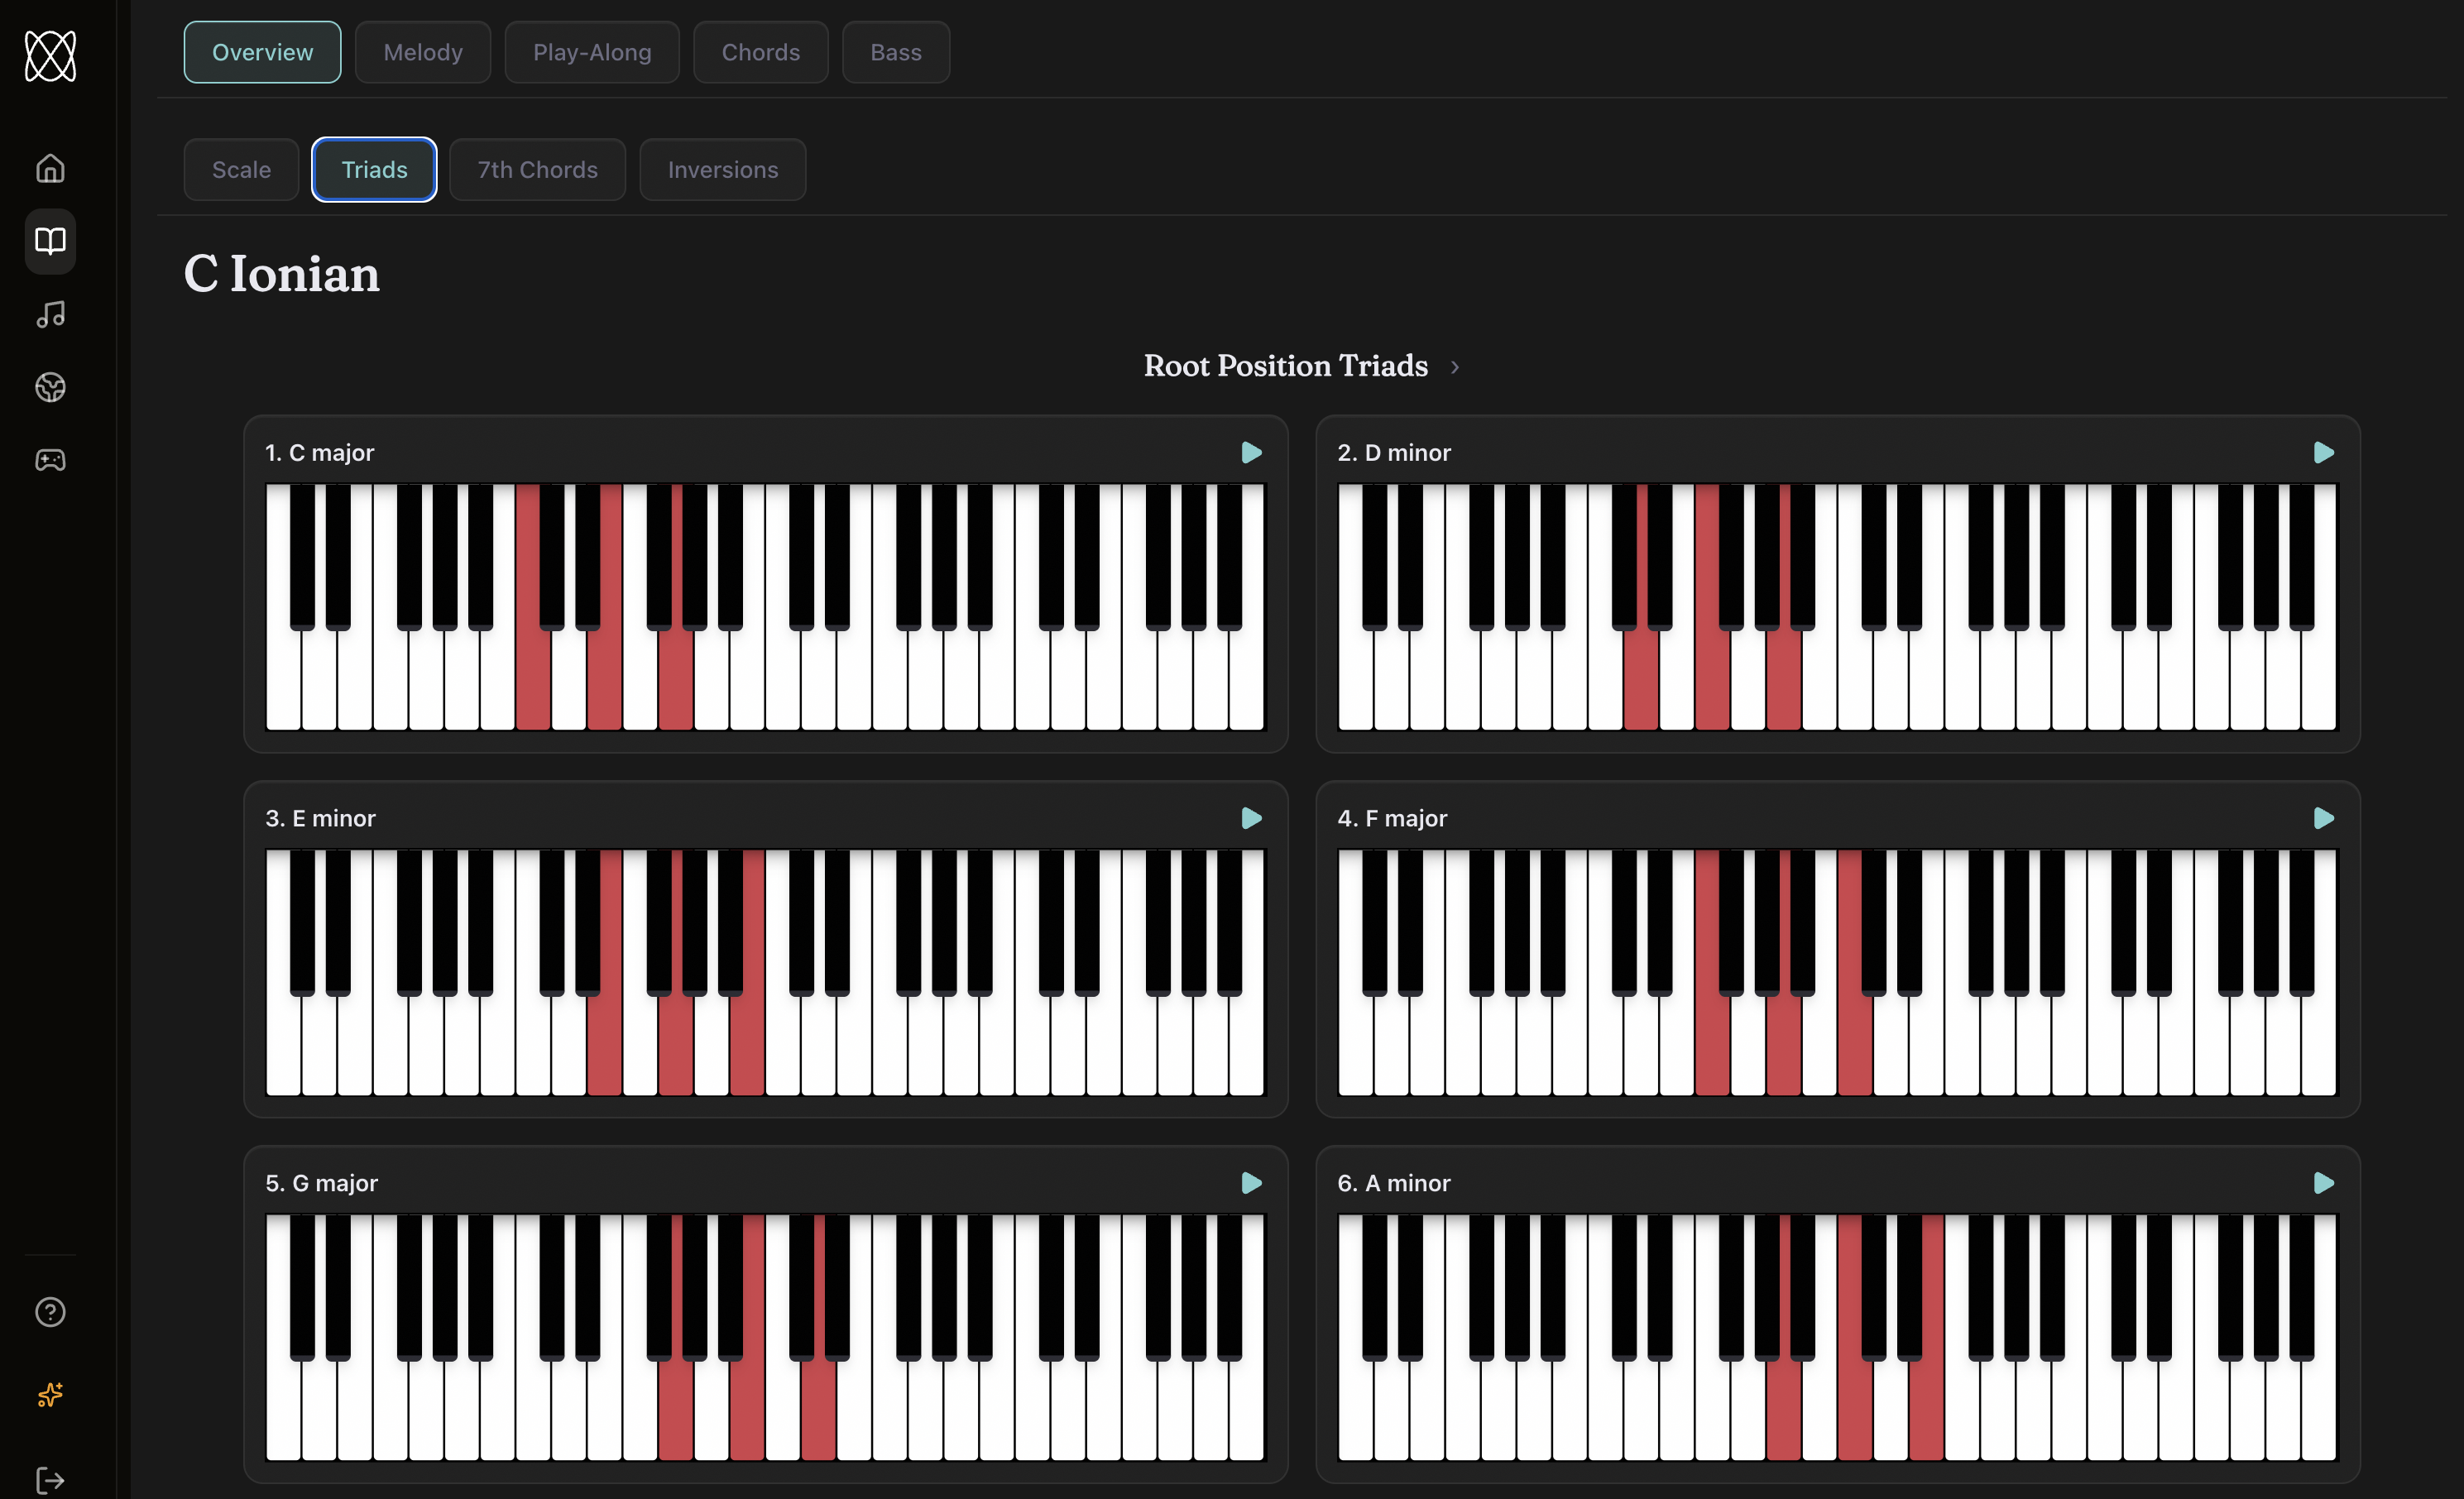Screen dimensions: 2464x1499
Task: Click the '6. A minor' label
Action: click(x=1394, y=1183)
